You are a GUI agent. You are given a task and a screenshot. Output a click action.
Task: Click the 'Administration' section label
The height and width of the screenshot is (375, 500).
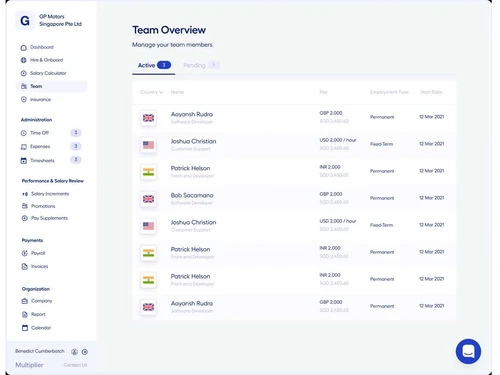click(36, 120)
